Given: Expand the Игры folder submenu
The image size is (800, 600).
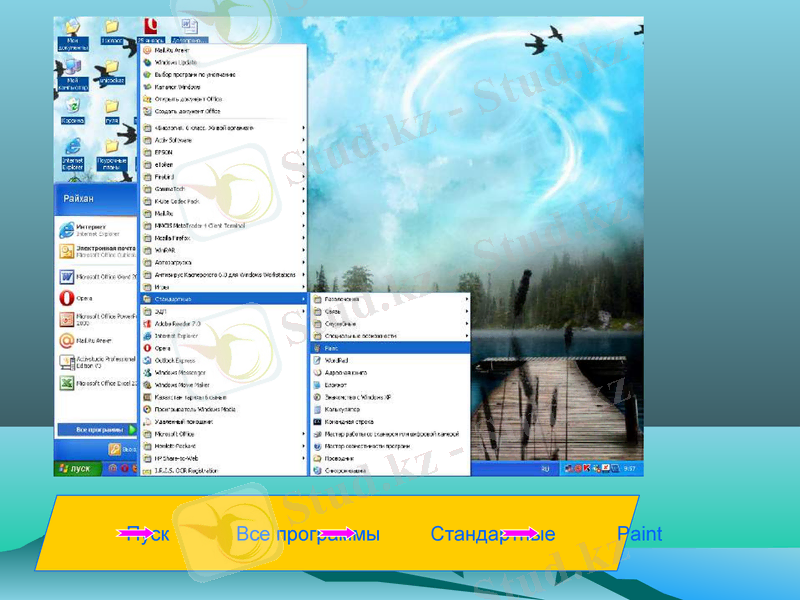Looking at the screenshot, I should 165,286.
